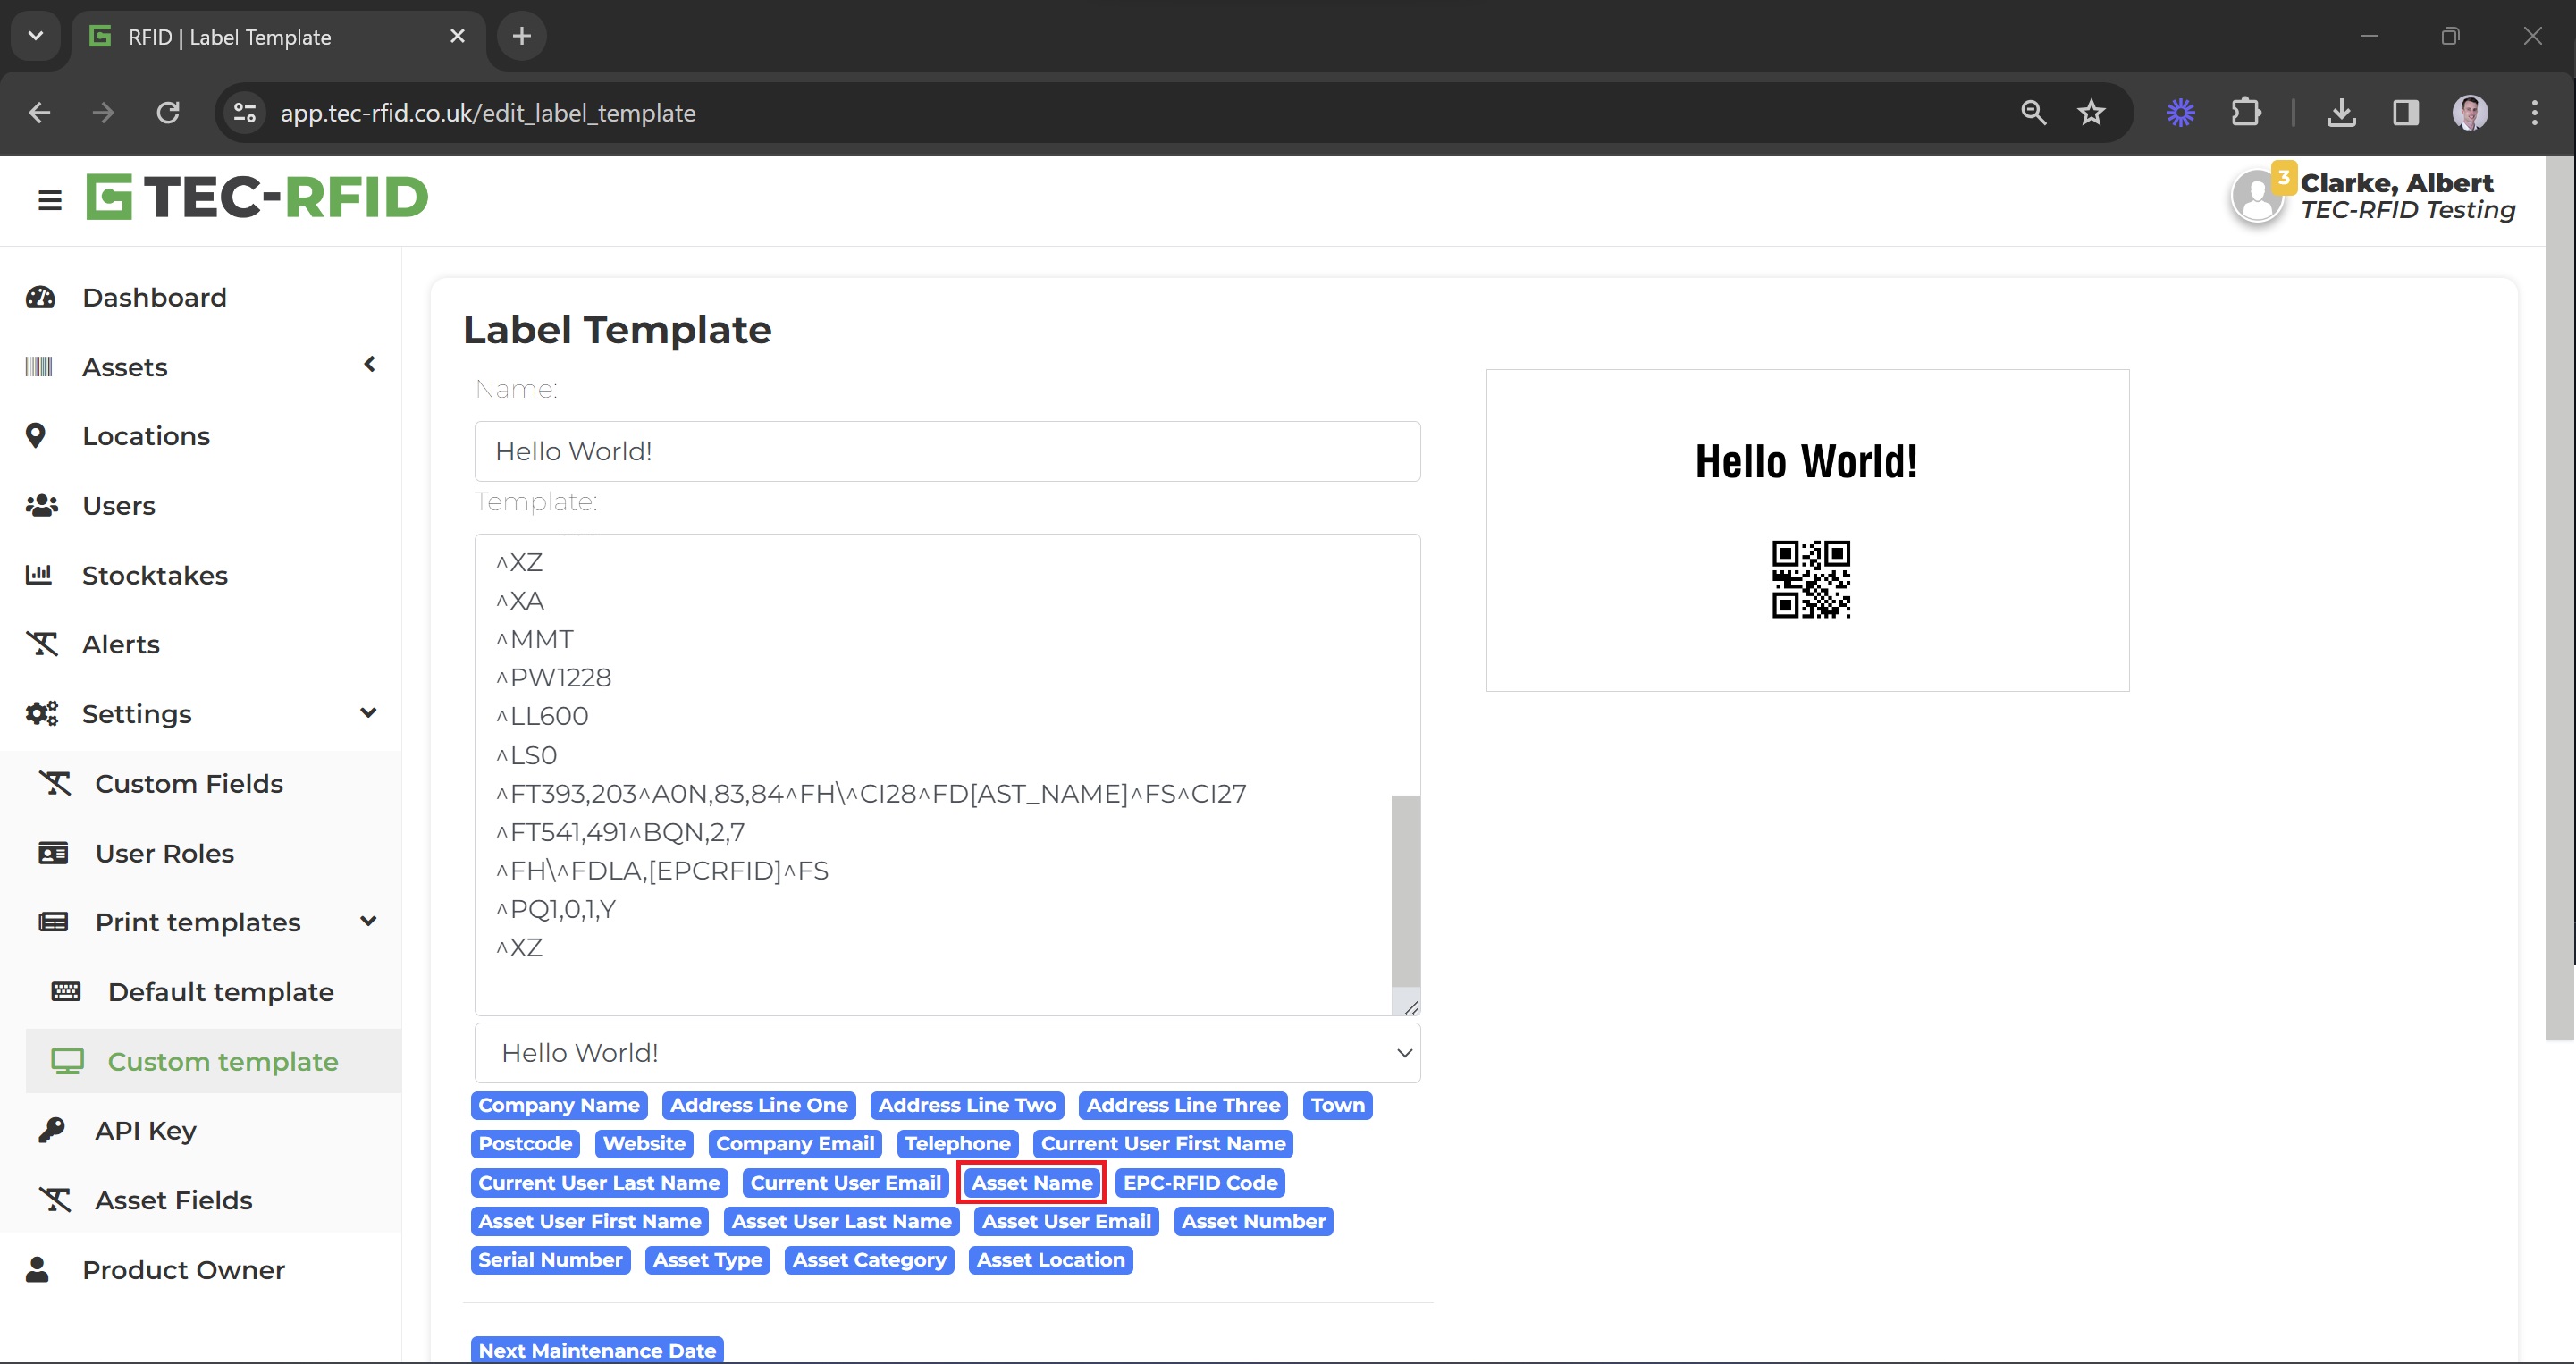Viewport: 2576px width, 1364px height.
Task: Insert the Asset Name tag
Action: 1031,1182
